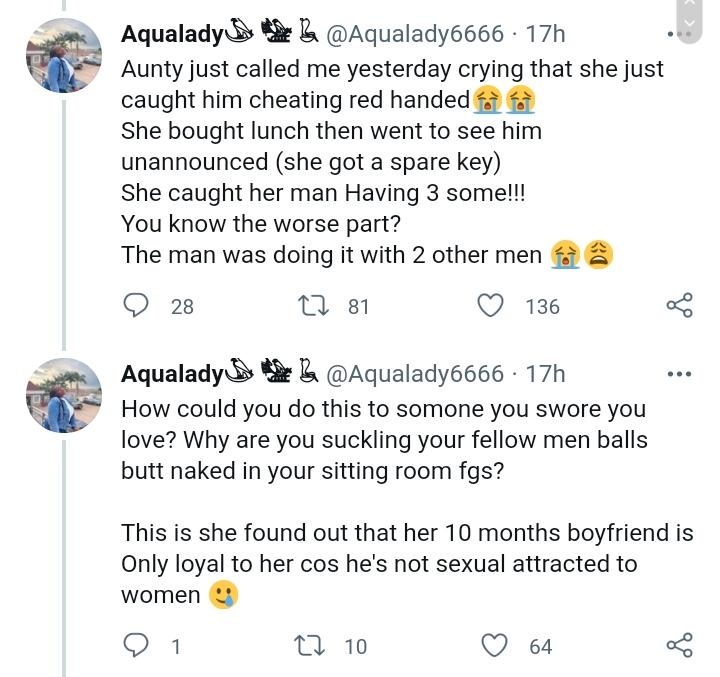The width and height of the screenshot is (720, 677).
Task: Open second tweet text starting 'How could you'
Action: pyautogui.click(x=380, y=440)
